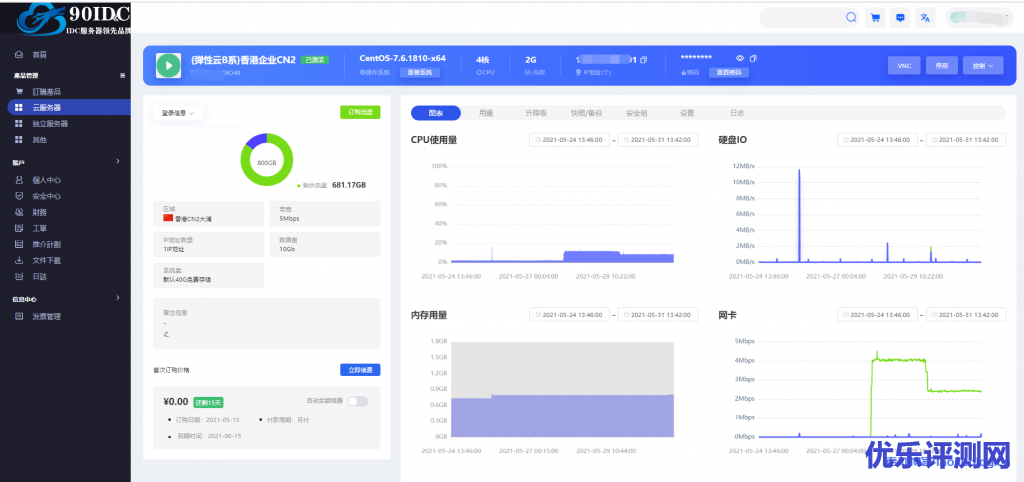Open the chat messages icon
The height and width of the screenshot is (482, 1024).
click(901, 17)
